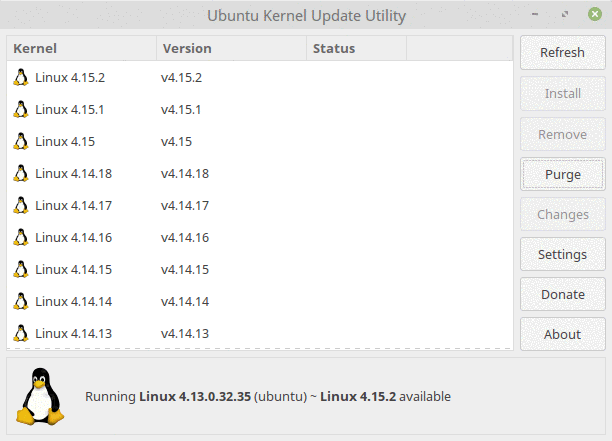The image size is (612, 441).
Task: Click the penguin icon beside Linux 4.14.16
Action: click(x=21, y=237)
